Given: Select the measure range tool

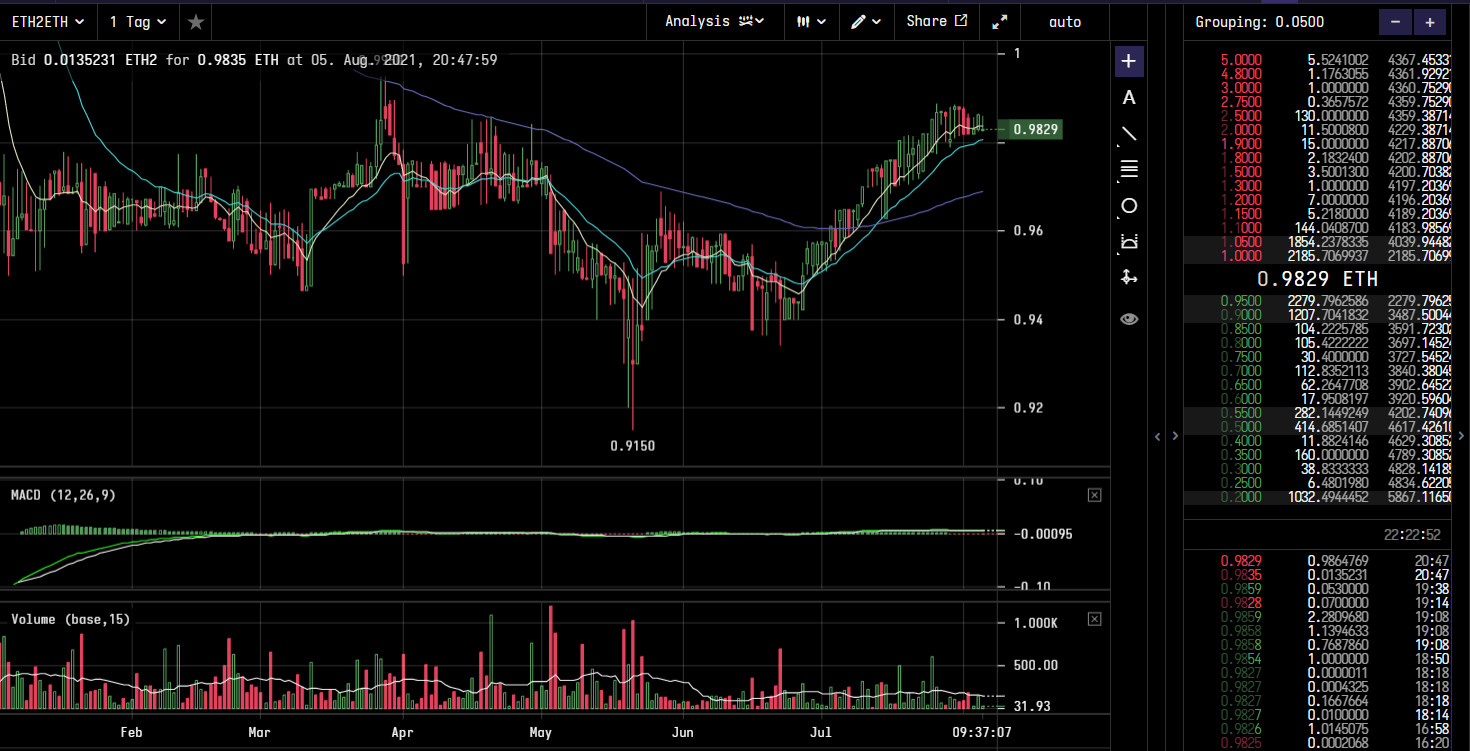Looking at the screenshot, I should coord(1129,241).
